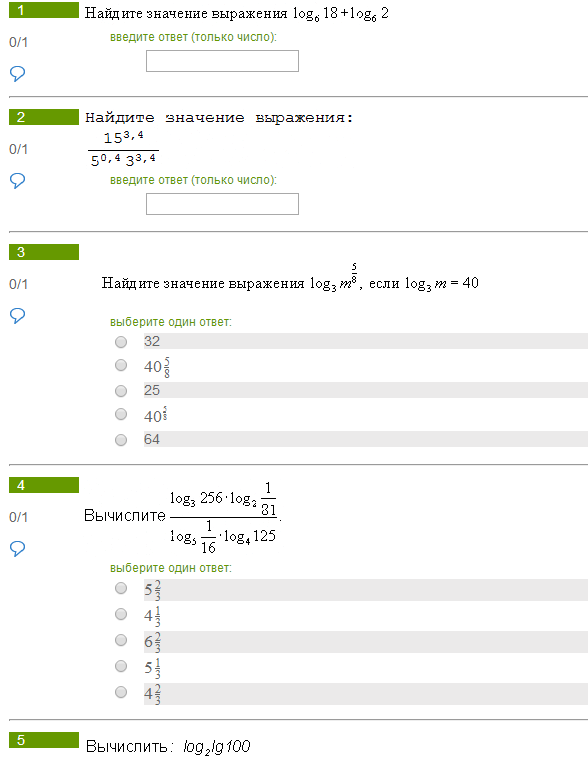Pick the 40 and 5/8 mixed-number option

[x=121, y=365]
